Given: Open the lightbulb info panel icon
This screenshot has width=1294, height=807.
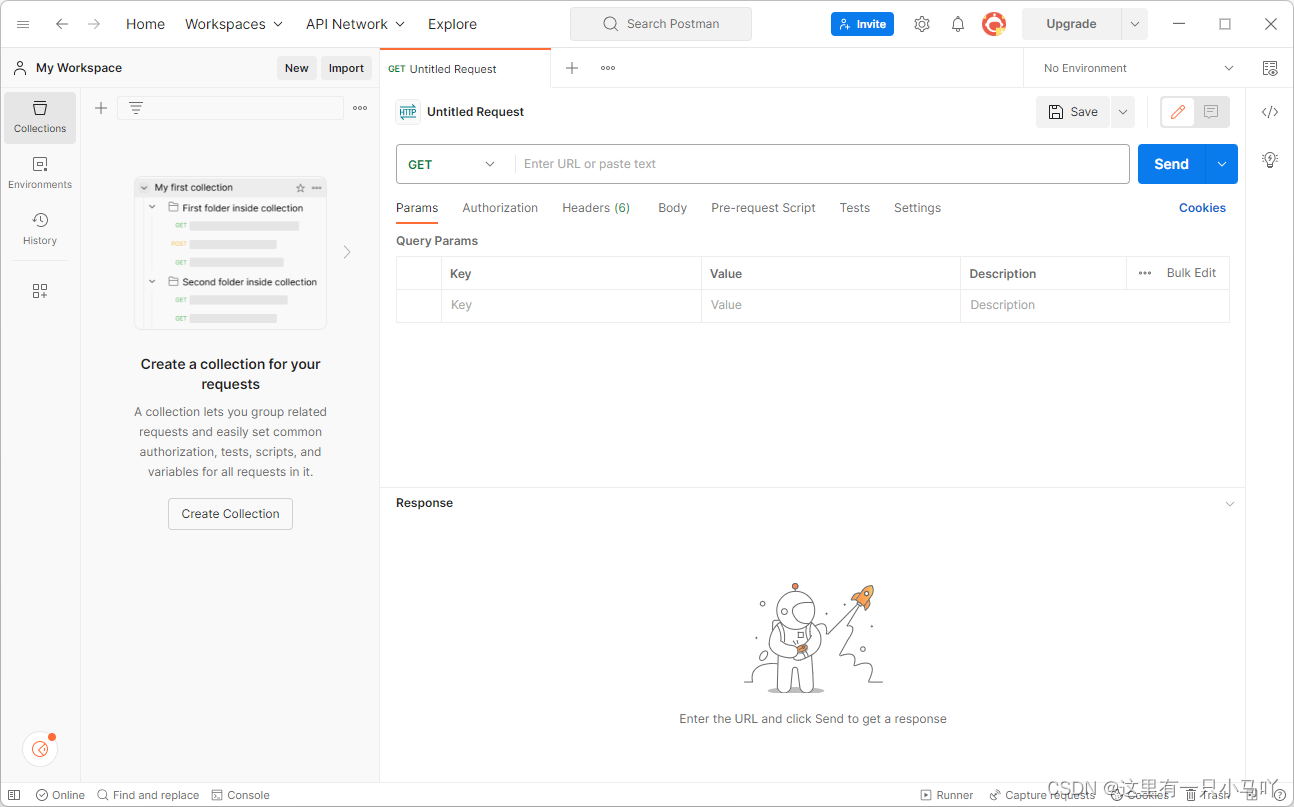Looking at the screenshot, I should point(1270,159).
